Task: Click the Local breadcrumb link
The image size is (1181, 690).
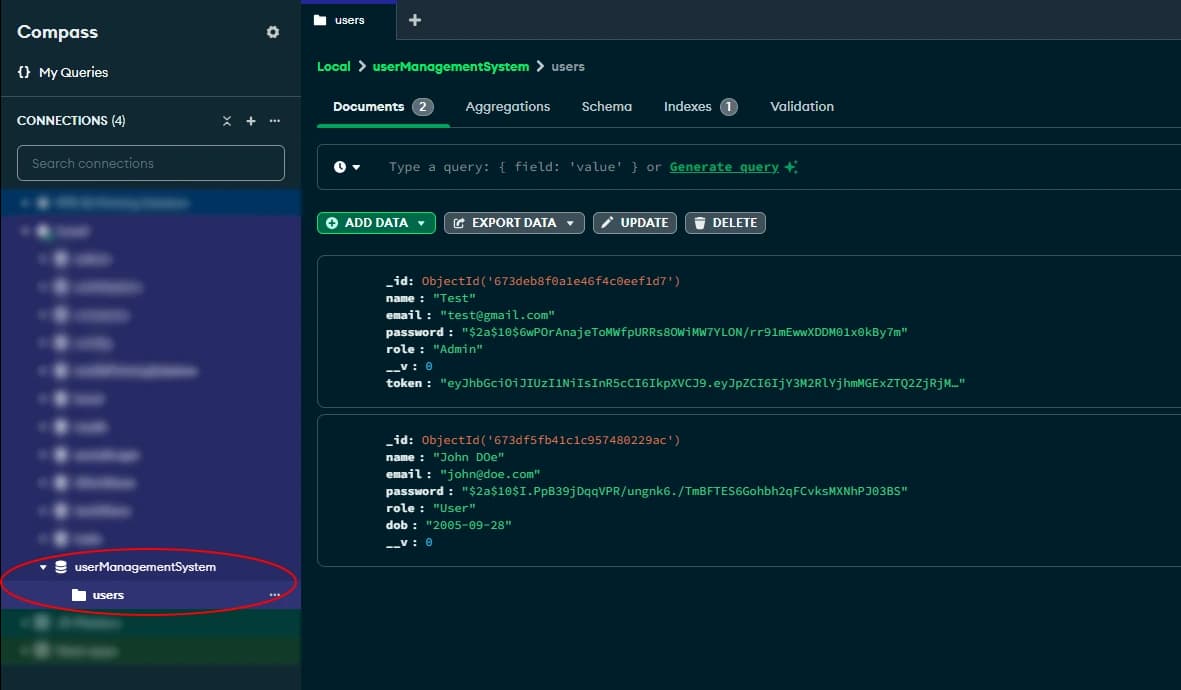Action: pyautogui.click(x=333, y=66)
